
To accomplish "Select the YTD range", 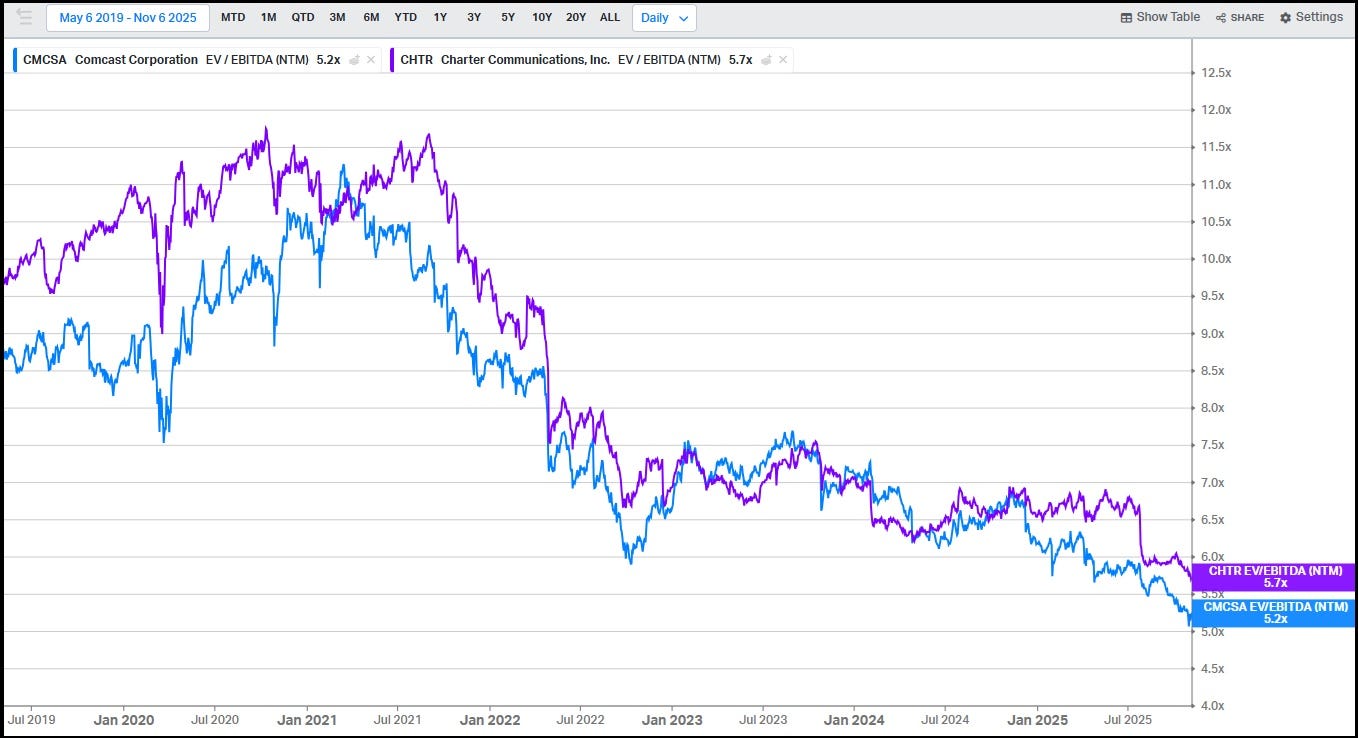I will (x=405, y=18).
